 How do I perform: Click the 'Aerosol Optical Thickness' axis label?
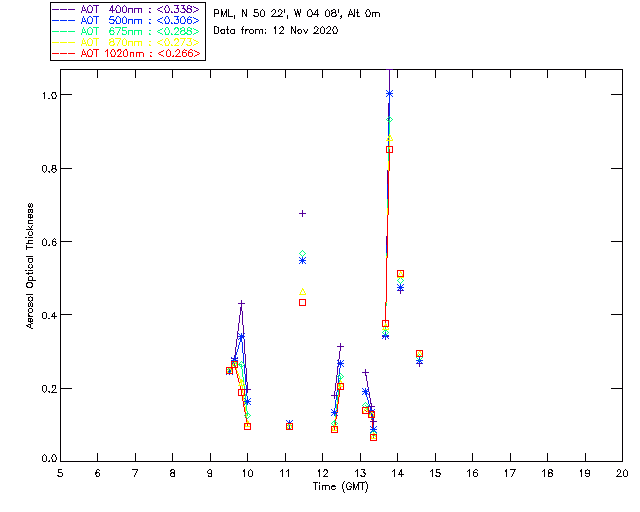click(30, 266)
